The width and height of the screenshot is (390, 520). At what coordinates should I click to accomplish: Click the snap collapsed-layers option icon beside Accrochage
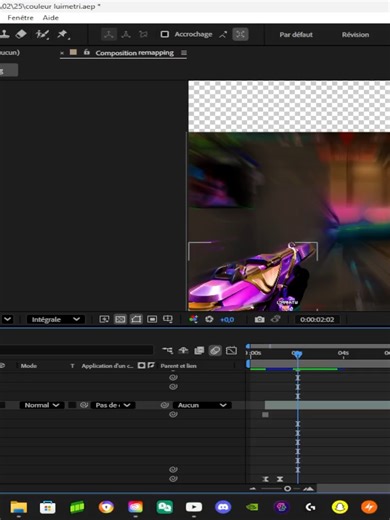pos(223,34)
